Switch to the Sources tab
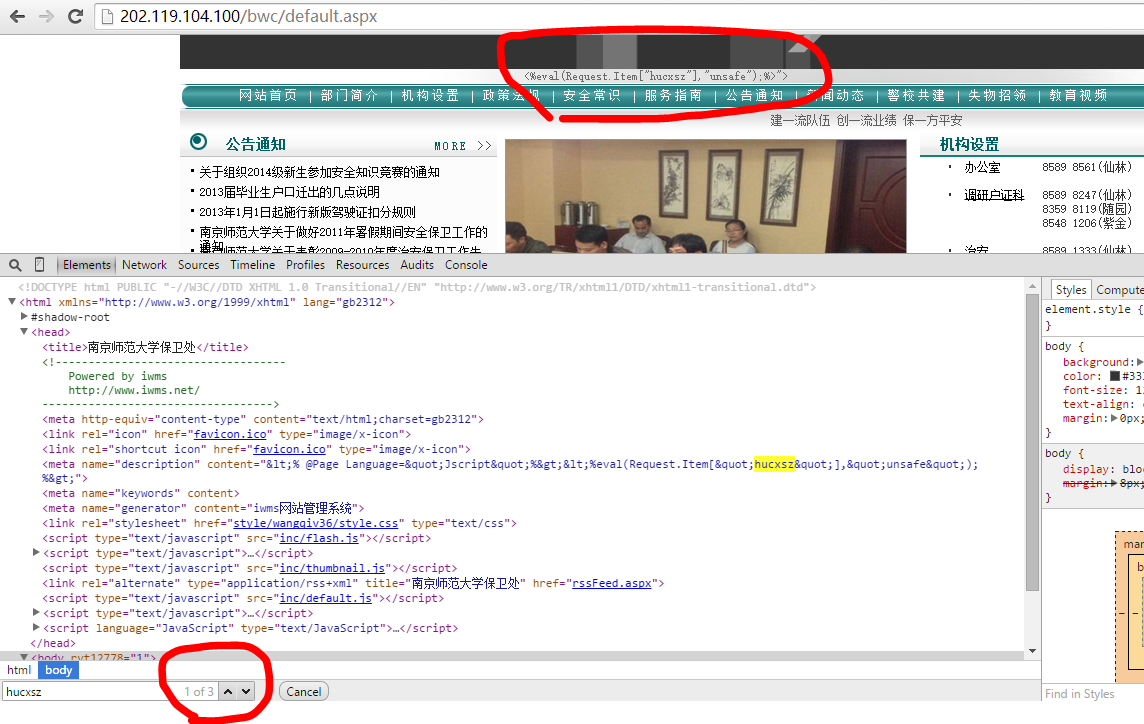The width and height of the screenshot is (1144, 724). point(198,265)
